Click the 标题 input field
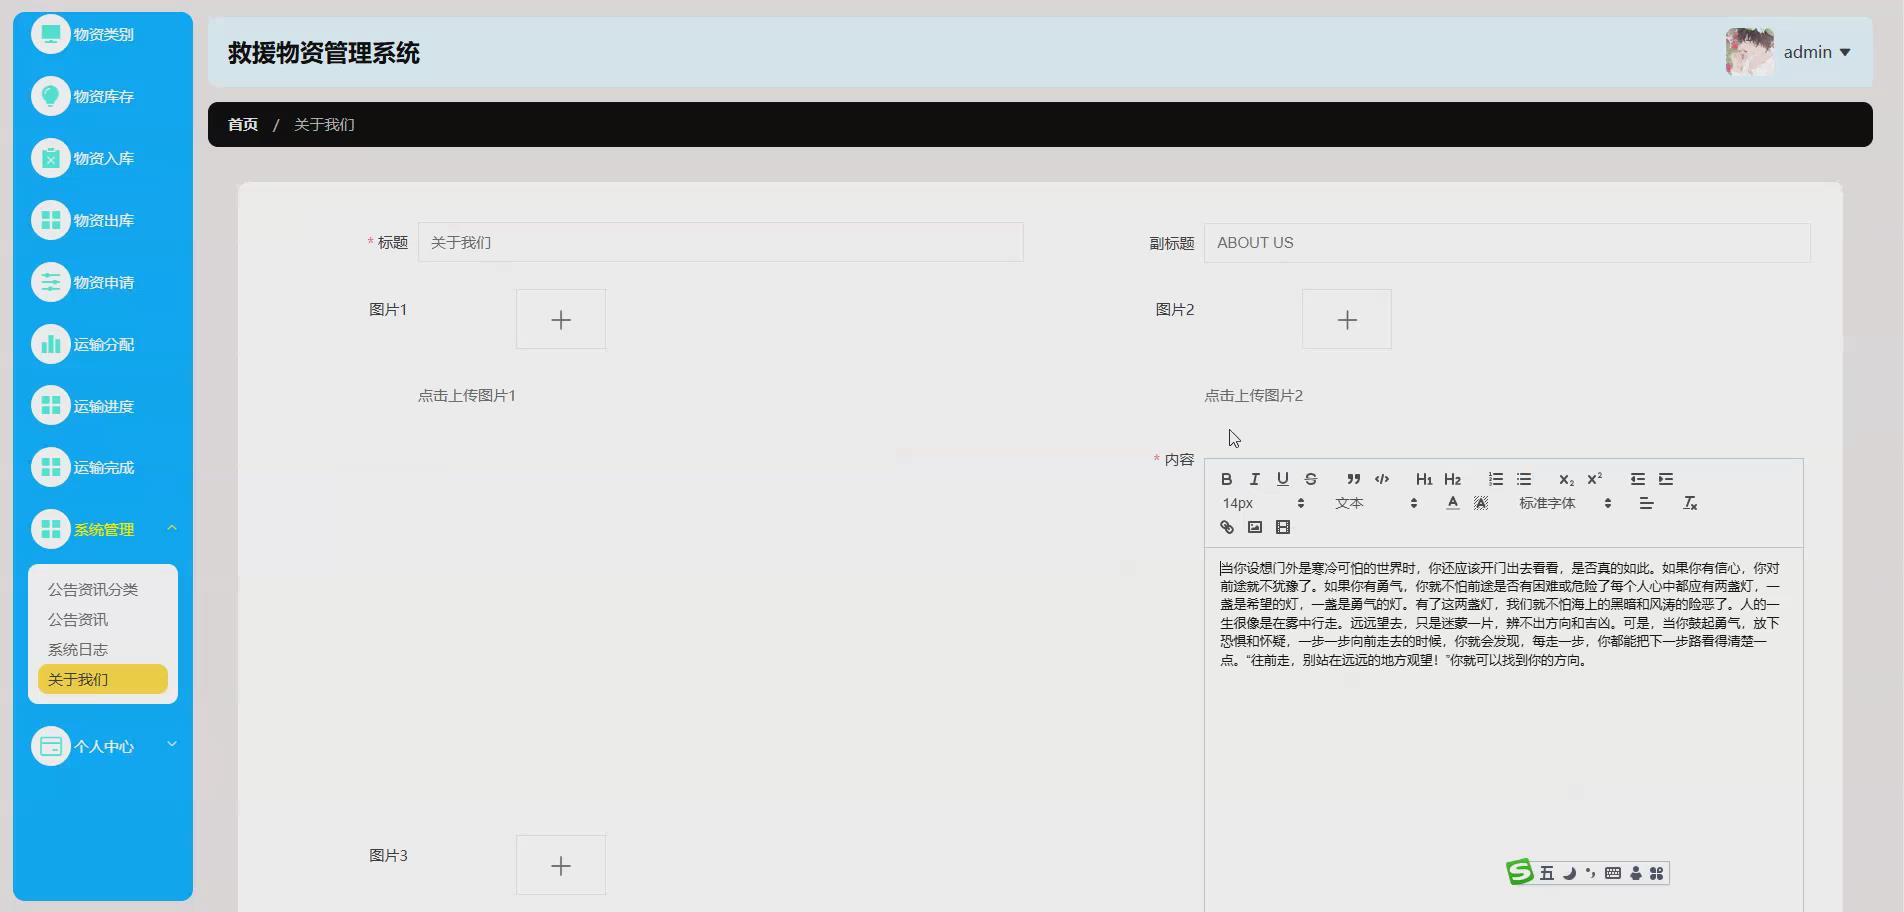 (720, 242)
